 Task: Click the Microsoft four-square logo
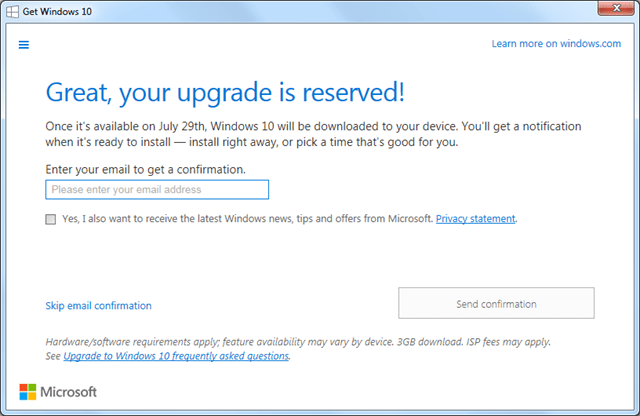(x=27, y=391)
